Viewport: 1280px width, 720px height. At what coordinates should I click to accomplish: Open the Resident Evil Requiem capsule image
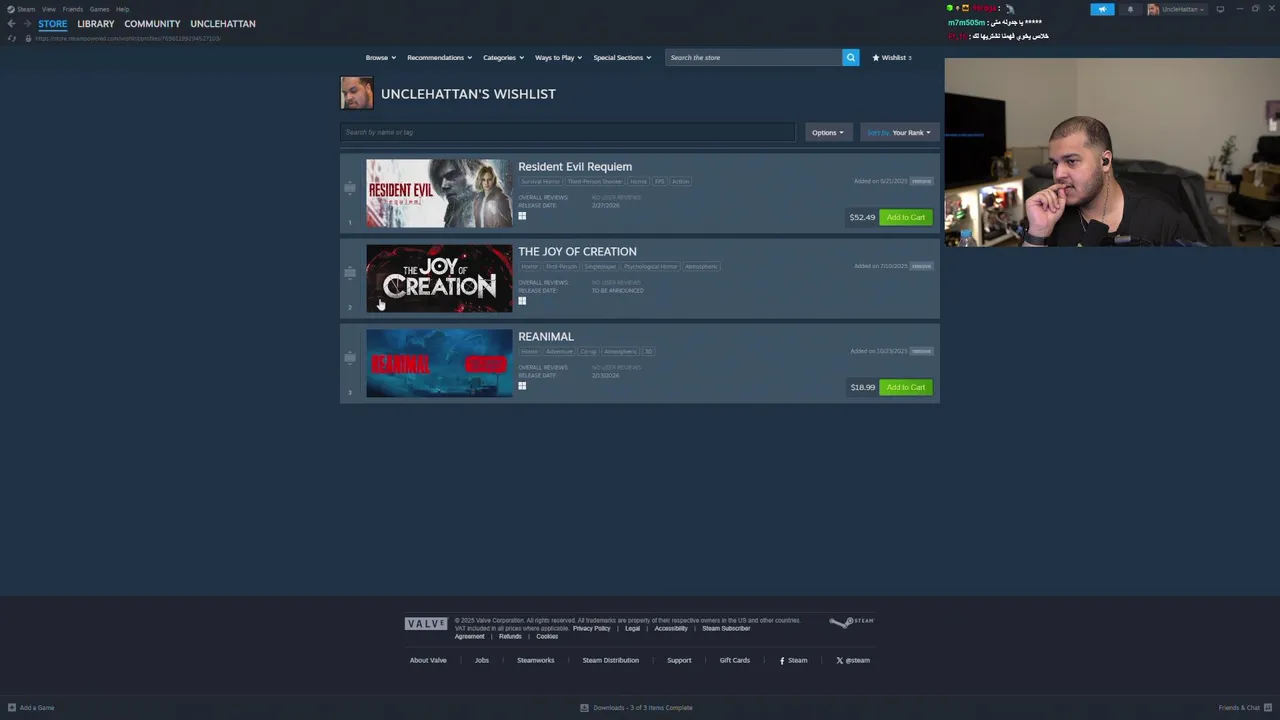[439, 193]
